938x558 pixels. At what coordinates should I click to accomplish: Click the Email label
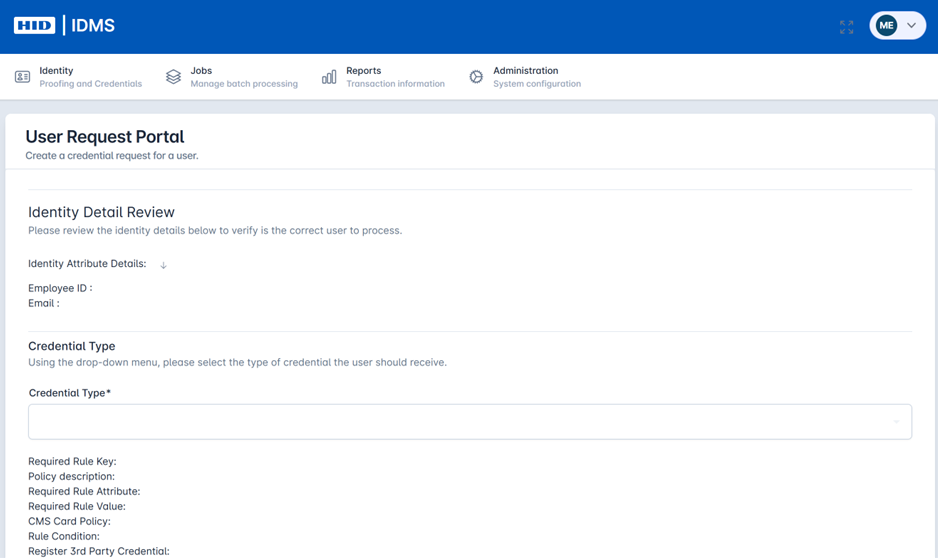(x=44, y=303)
